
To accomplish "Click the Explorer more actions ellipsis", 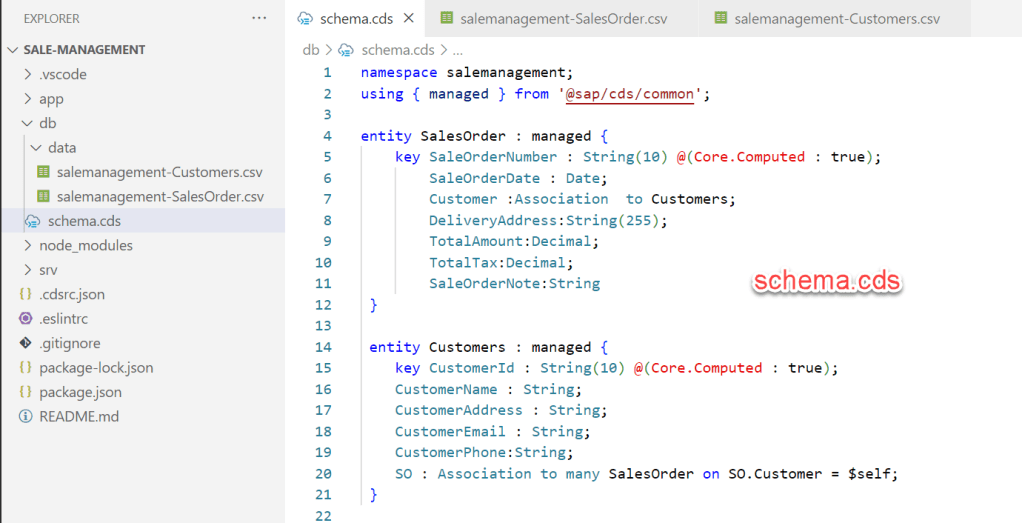I will click(259, 18).
